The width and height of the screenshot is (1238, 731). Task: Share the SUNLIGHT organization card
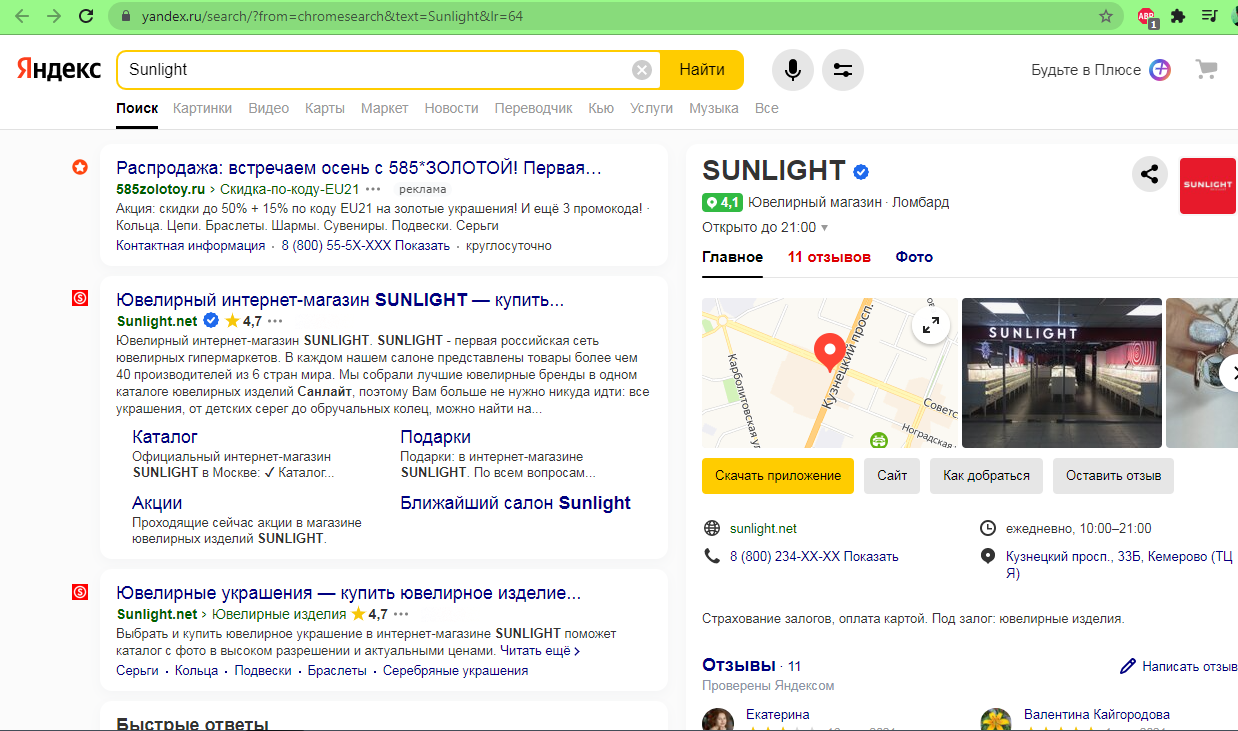click(1150, 174)
